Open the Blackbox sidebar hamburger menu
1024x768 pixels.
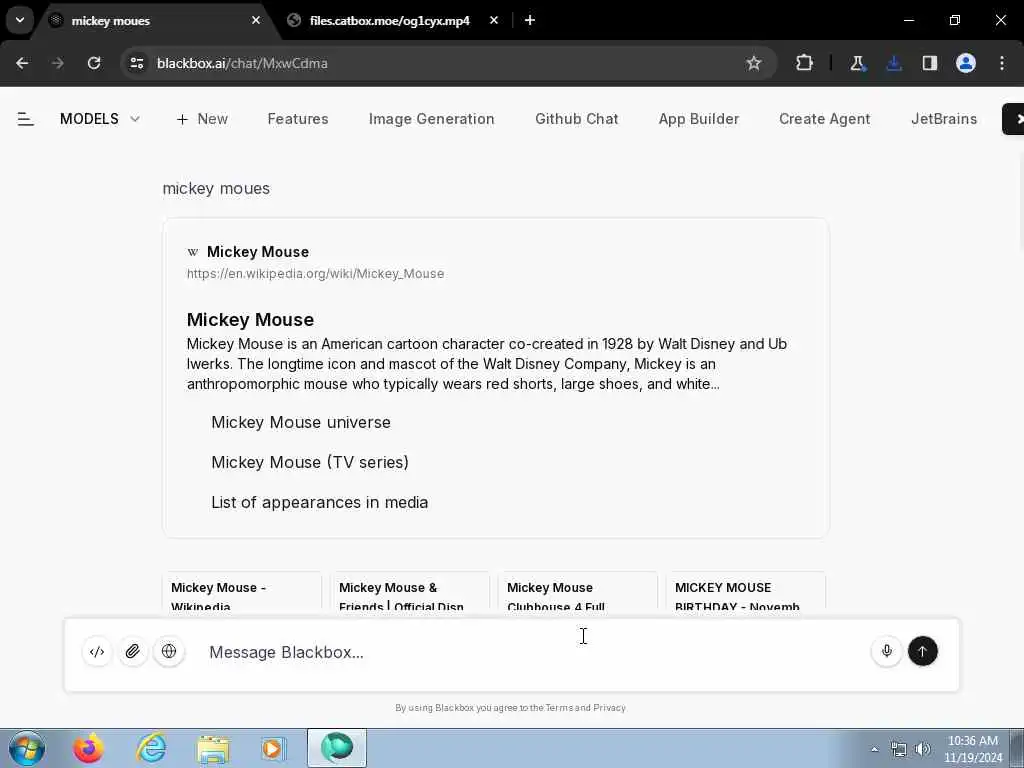[25, 119]
